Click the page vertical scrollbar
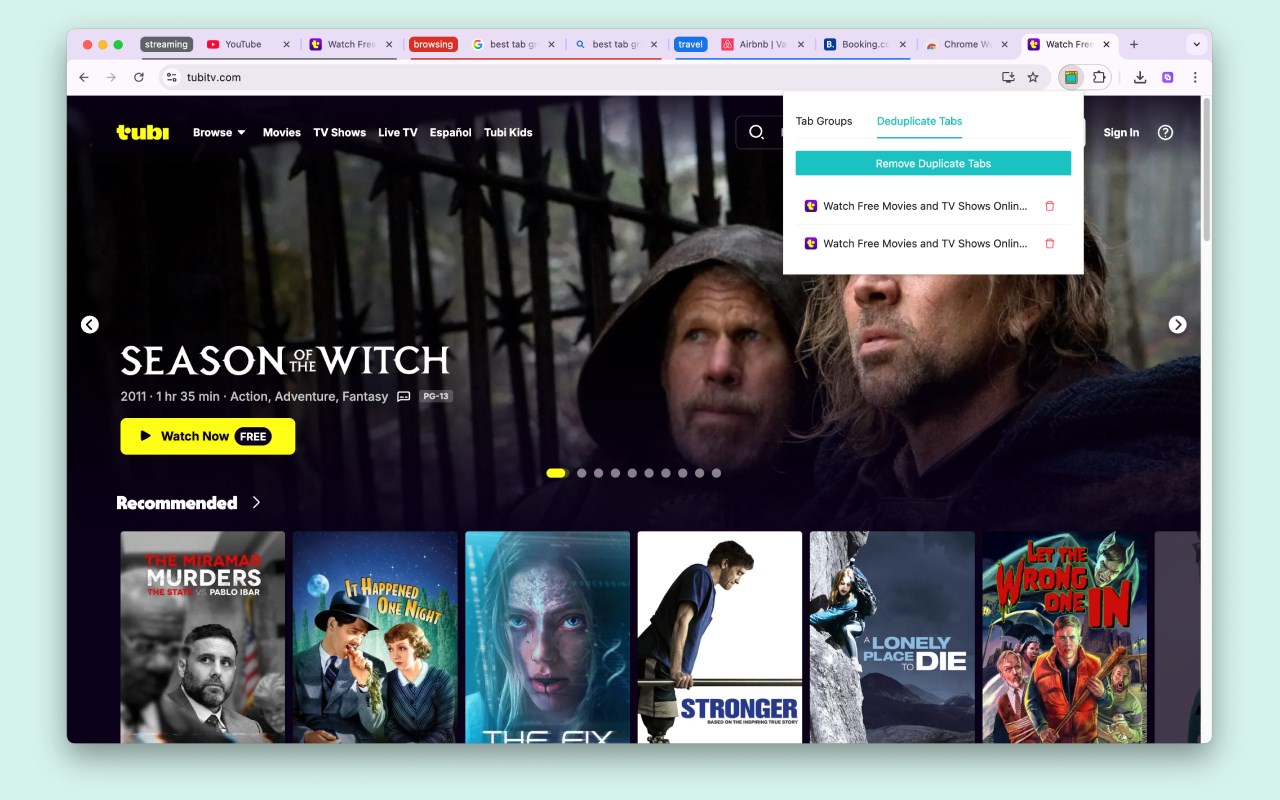Image resolution: width=1280 pixels, height=800 pixels. [x=1206, y=170]
